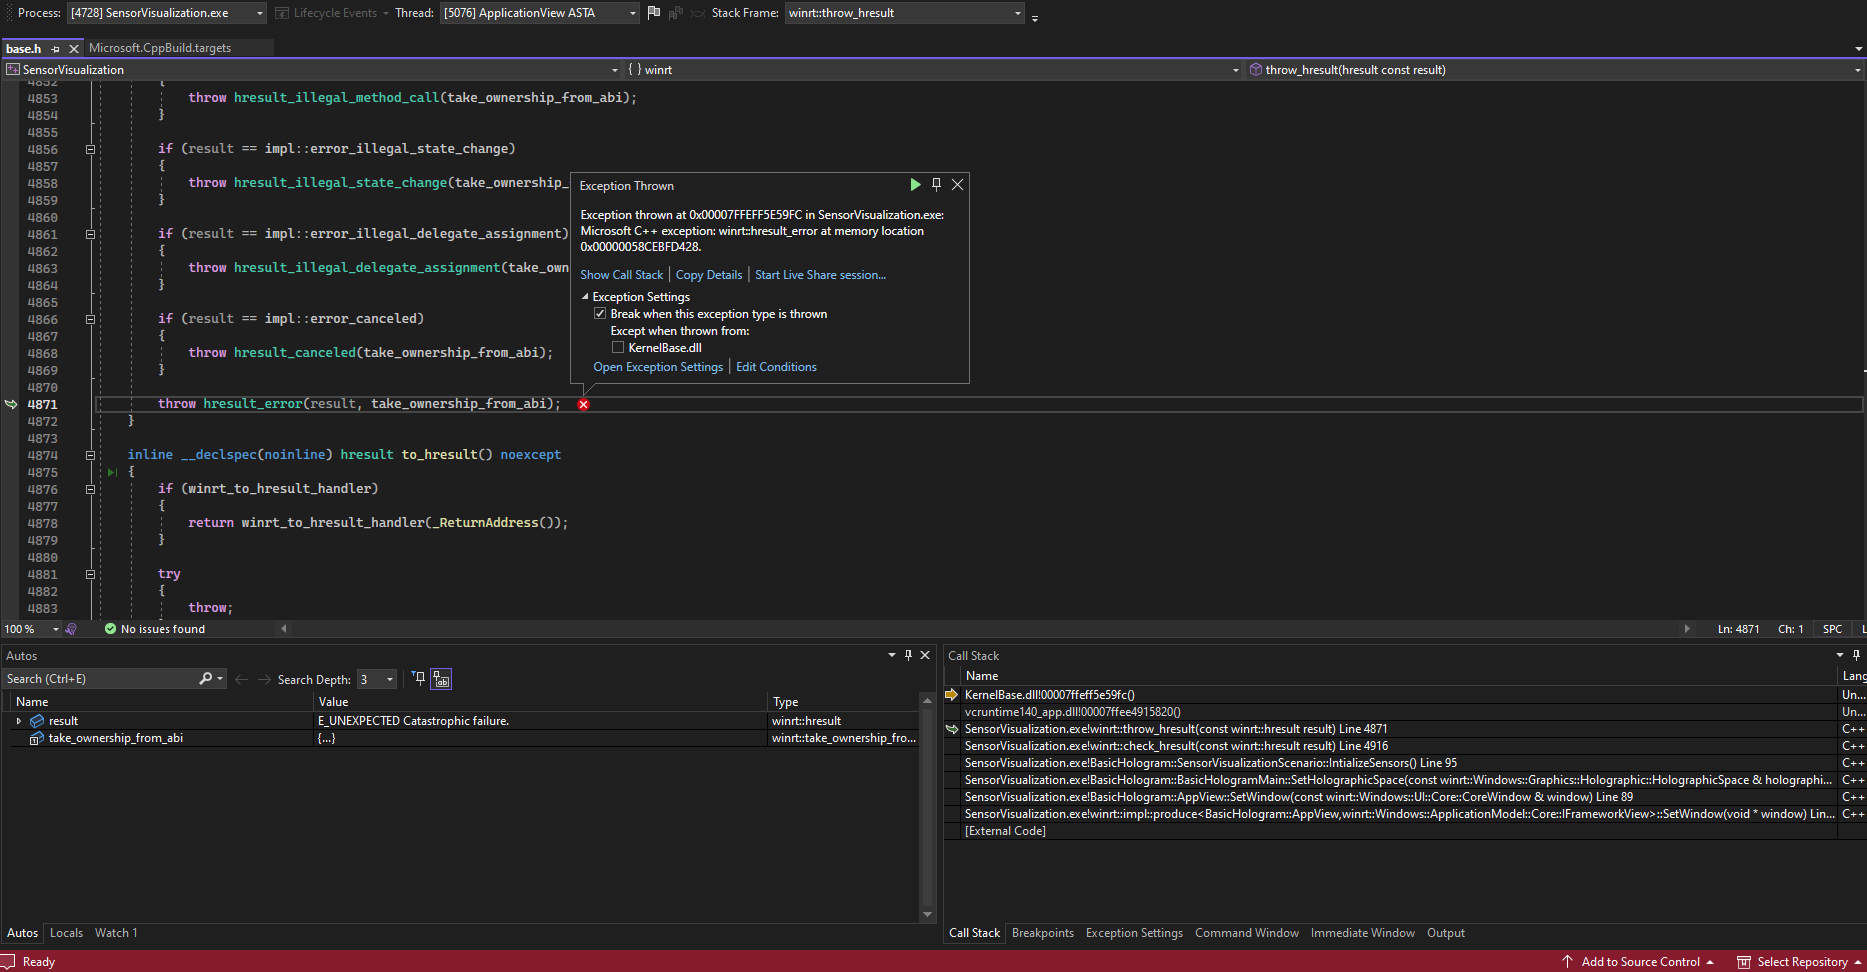The width and height of the screenshot is (1867, 972).
Task: Click Start Live Share session link
Action: [820, 275]
